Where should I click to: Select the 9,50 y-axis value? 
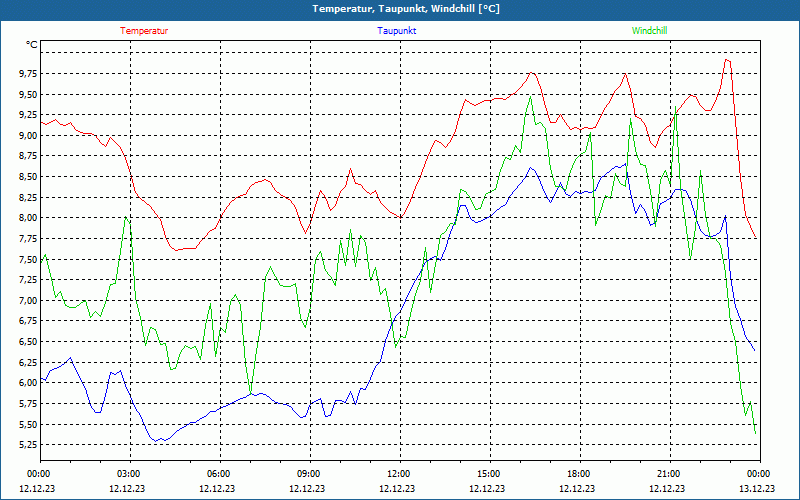click(x=28, y=94)
